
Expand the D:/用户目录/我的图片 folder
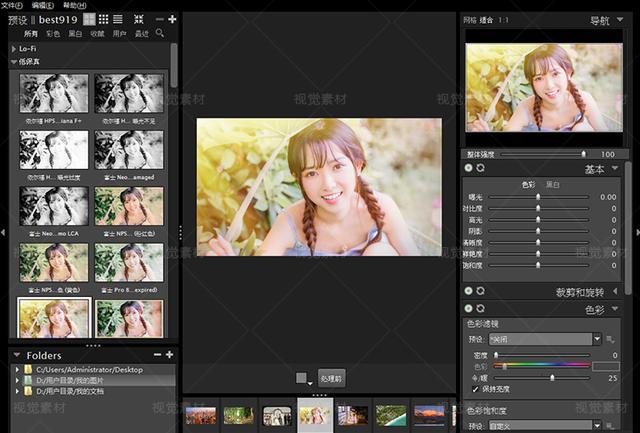[x=17, y=380]
